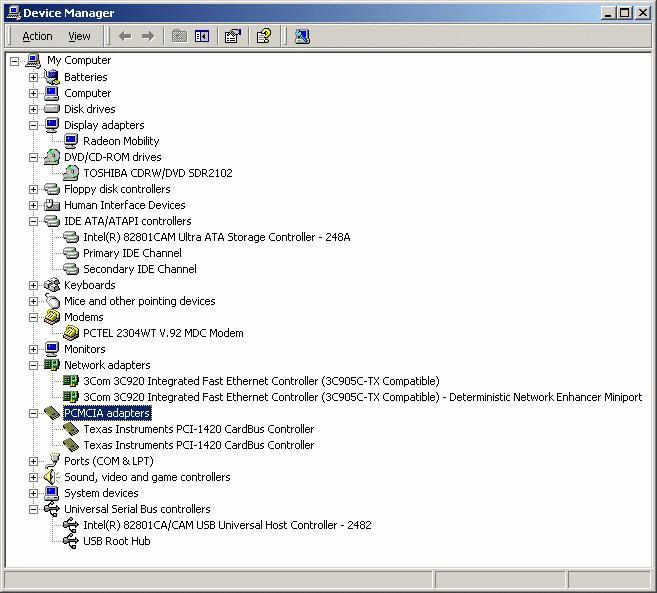Collapse the PCMCIA adapters node
The image size is (657, 593).
(34, 413)
